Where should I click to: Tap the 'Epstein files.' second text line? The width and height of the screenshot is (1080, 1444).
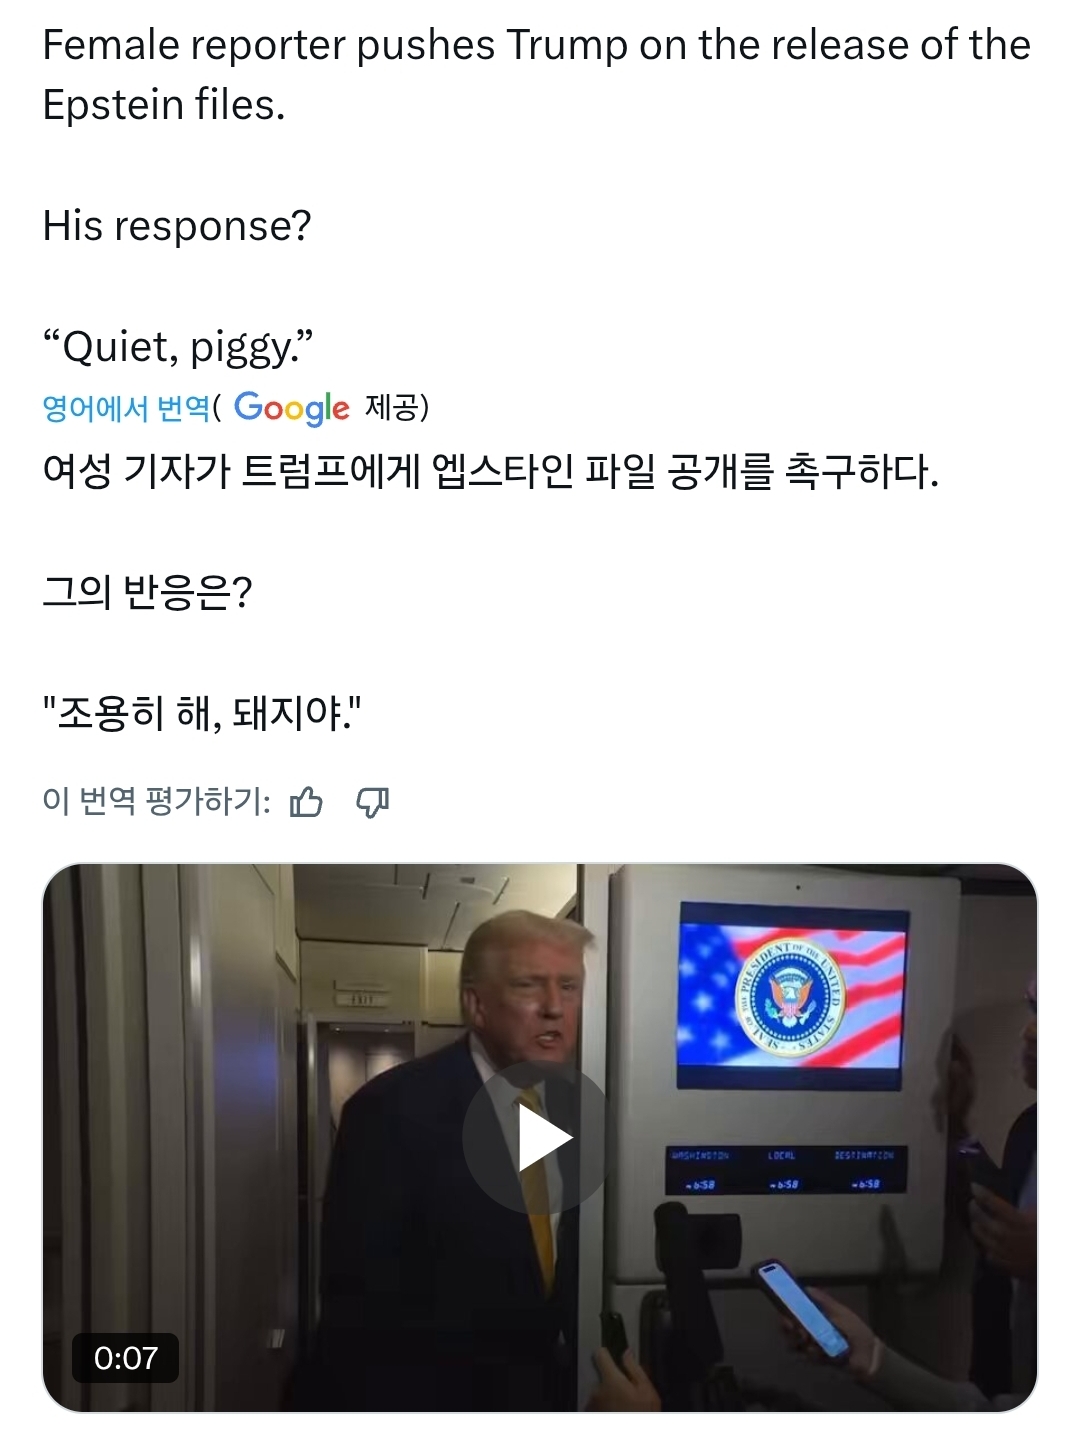(164, 105)
